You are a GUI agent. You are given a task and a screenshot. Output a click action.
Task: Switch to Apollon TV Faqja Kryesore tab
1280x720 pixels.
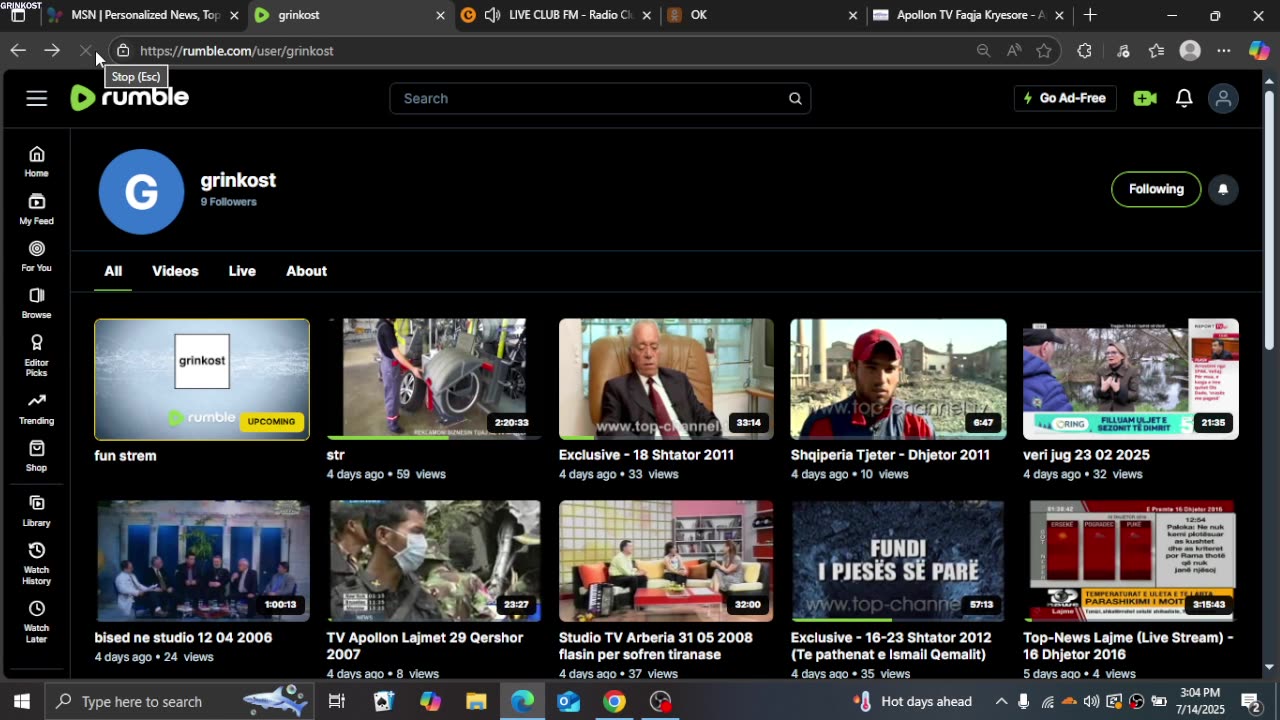(x=968, y=15)
